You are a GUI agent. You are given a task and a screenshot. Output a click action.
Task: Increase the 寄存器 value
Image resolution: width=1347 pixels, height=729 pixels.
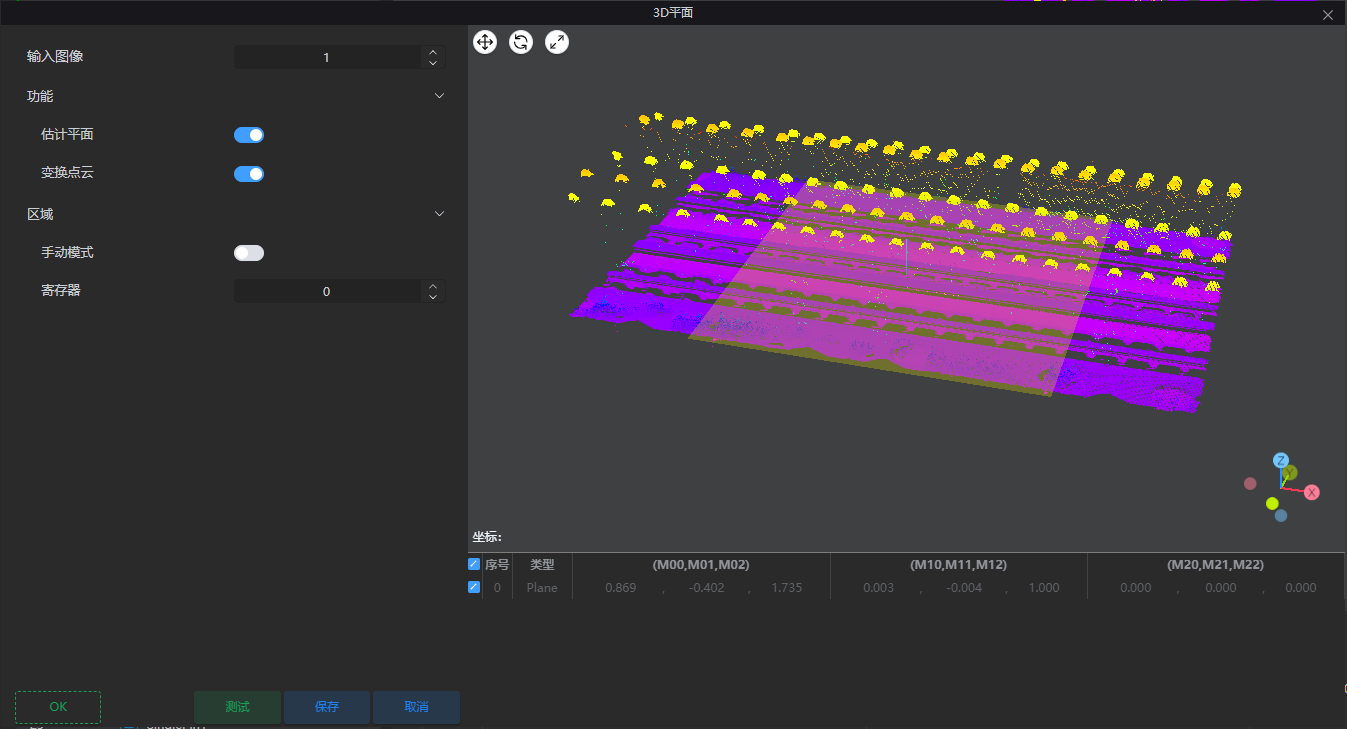433,286
